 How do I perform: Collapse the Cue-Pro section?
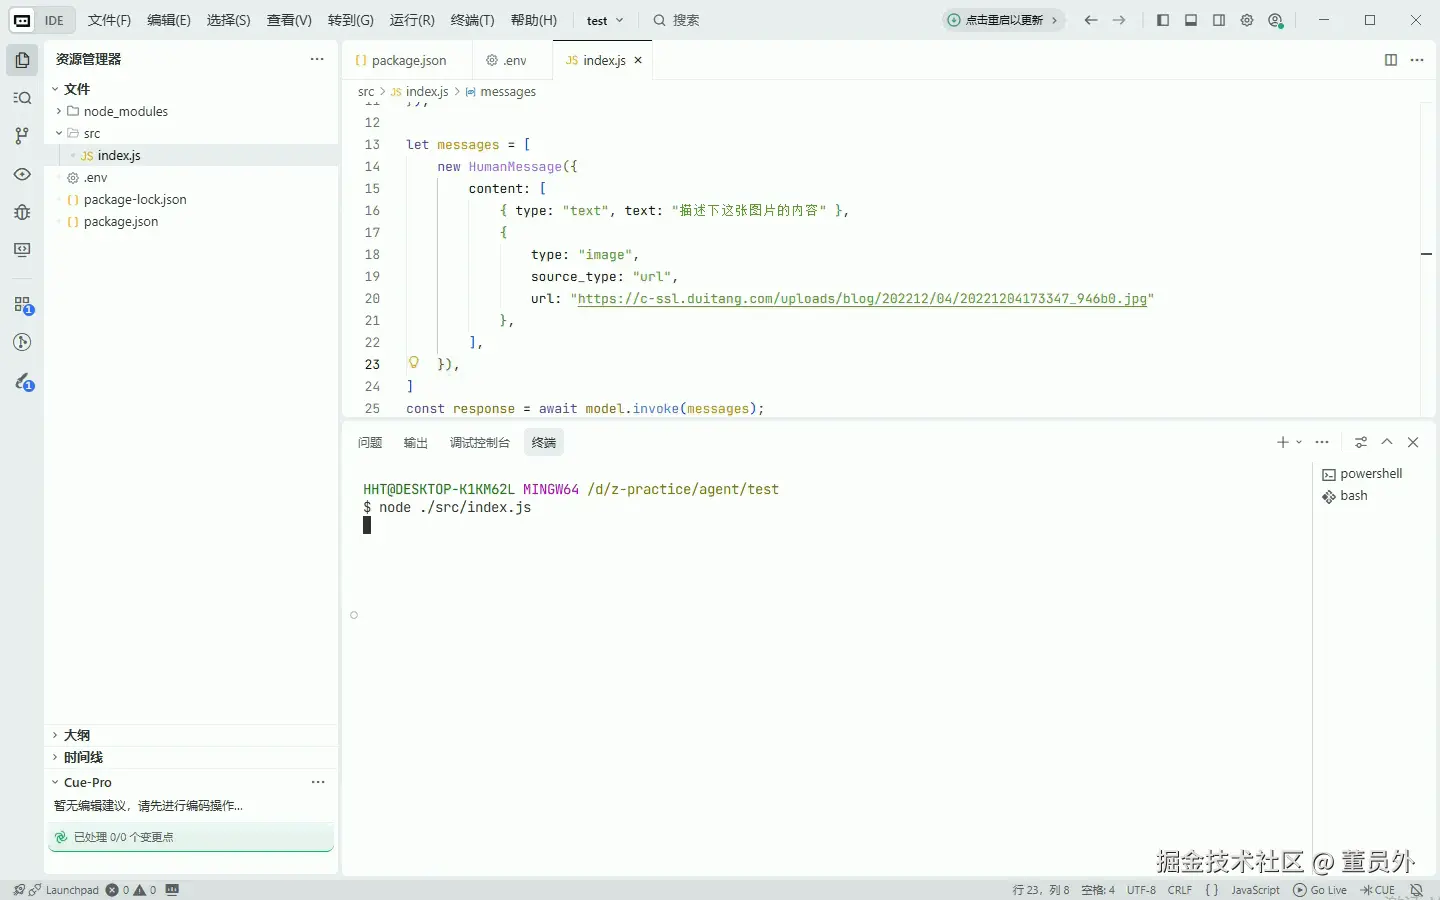(x=87, y=782)
